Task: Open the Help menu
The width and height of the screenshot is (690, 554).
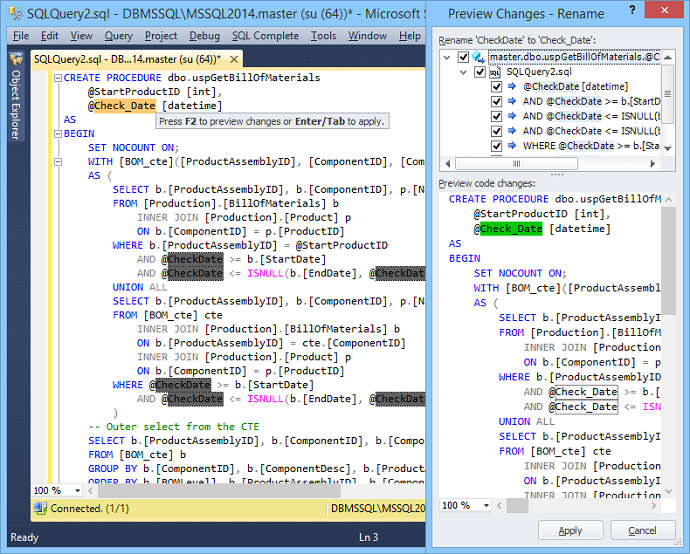Action: [410, 36]
